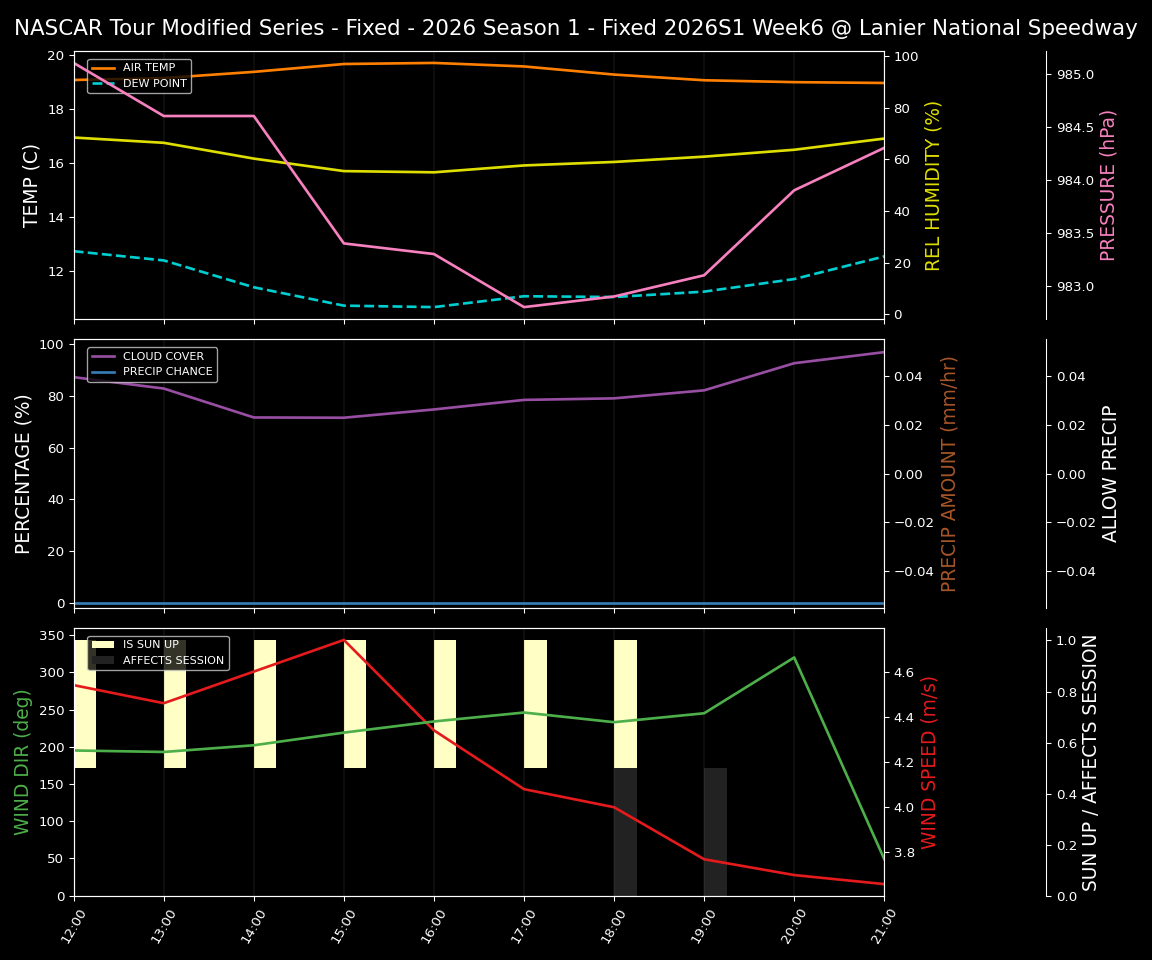Toggle the CLOUD COVER legend entry
Screen dimensions: 1152x960
(167, 356)
